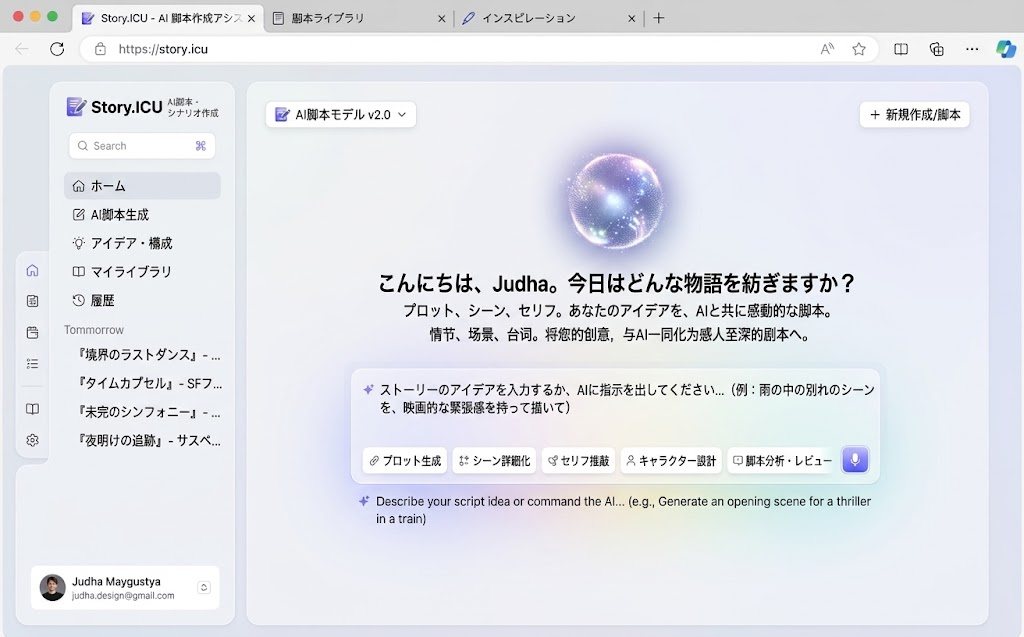Open a new browser tab with plus
1024x637 pixels.
pyautogui.click(x=659, y=18)
